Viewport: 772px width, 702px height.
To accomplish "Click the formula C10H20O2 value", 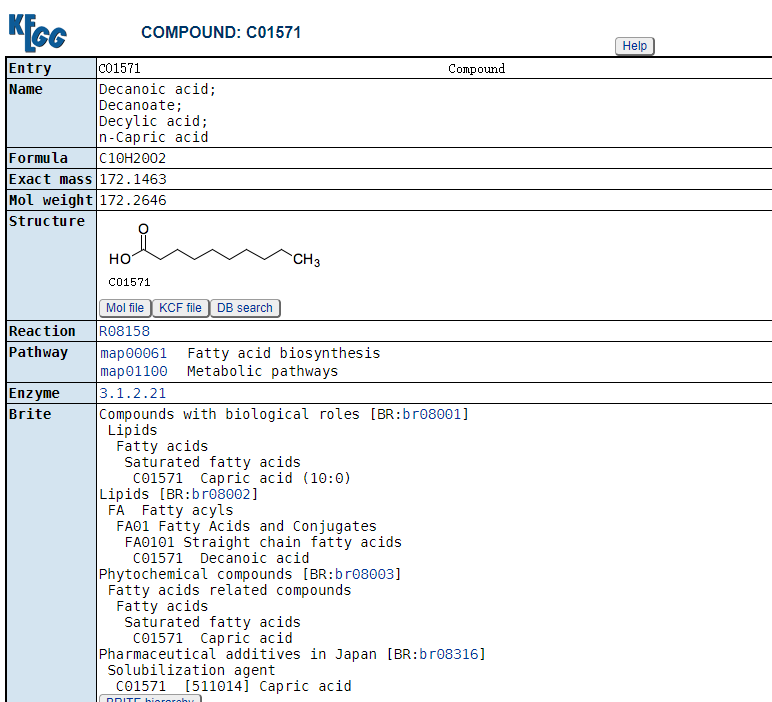I will [132, 158].
